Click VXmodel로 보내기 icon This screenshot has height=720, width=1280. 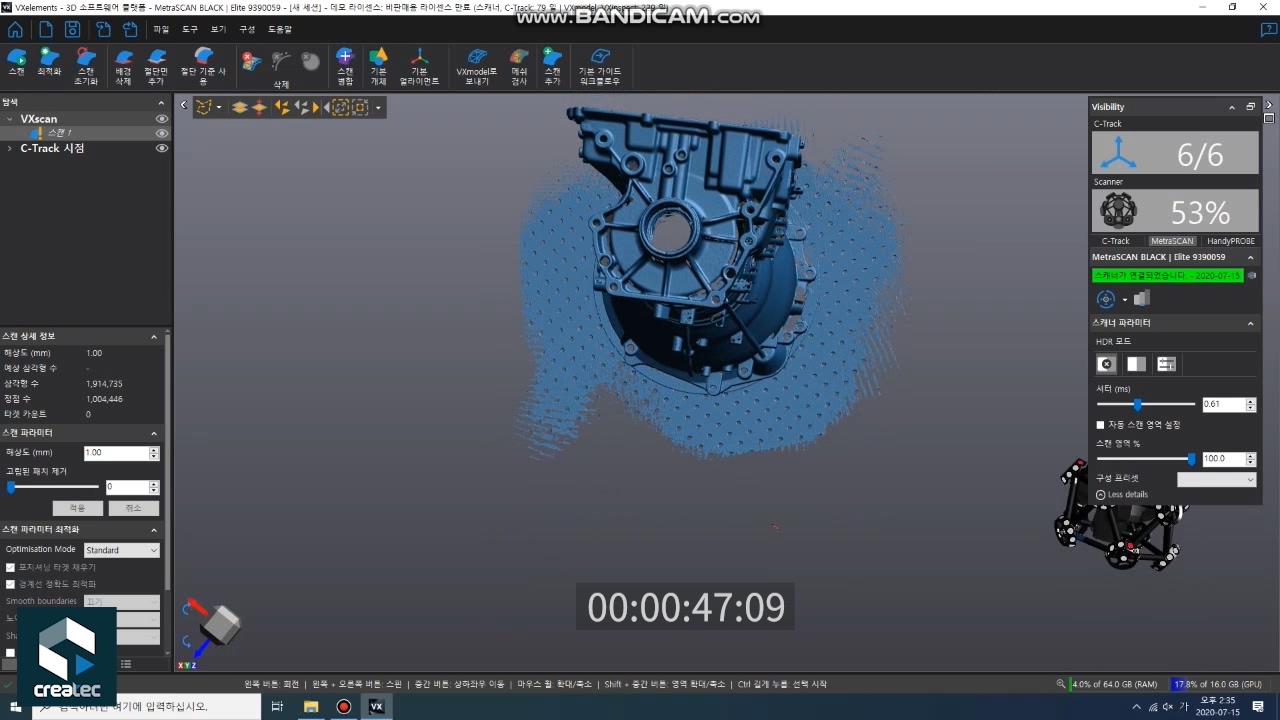[x=477, y=66]
